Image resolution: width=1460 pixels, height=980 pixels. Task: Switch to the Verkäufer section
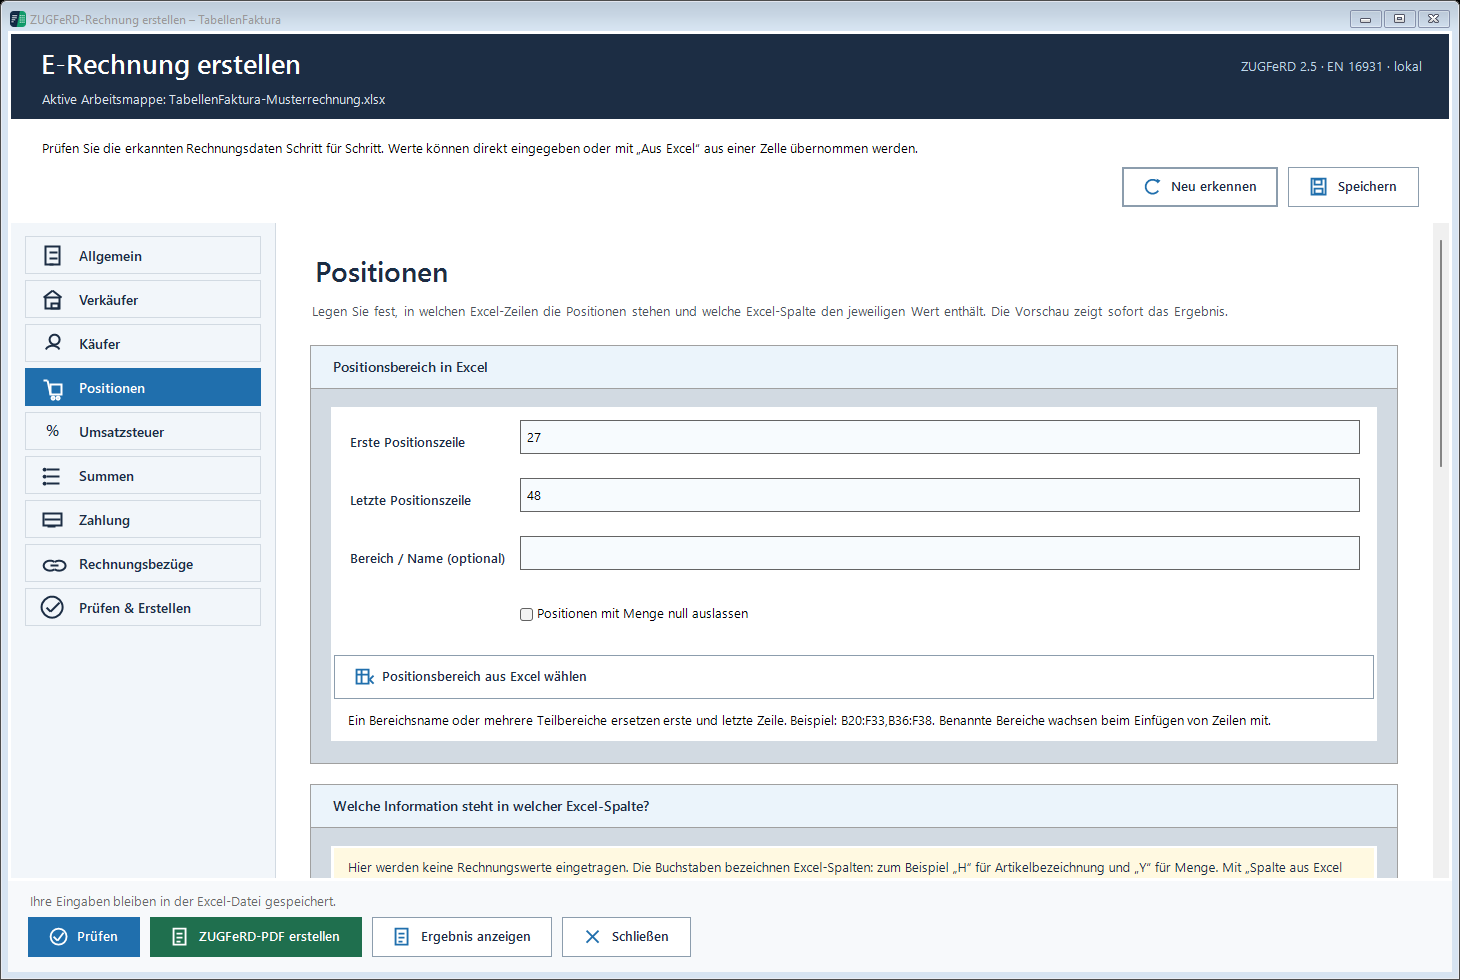point(143,299)
